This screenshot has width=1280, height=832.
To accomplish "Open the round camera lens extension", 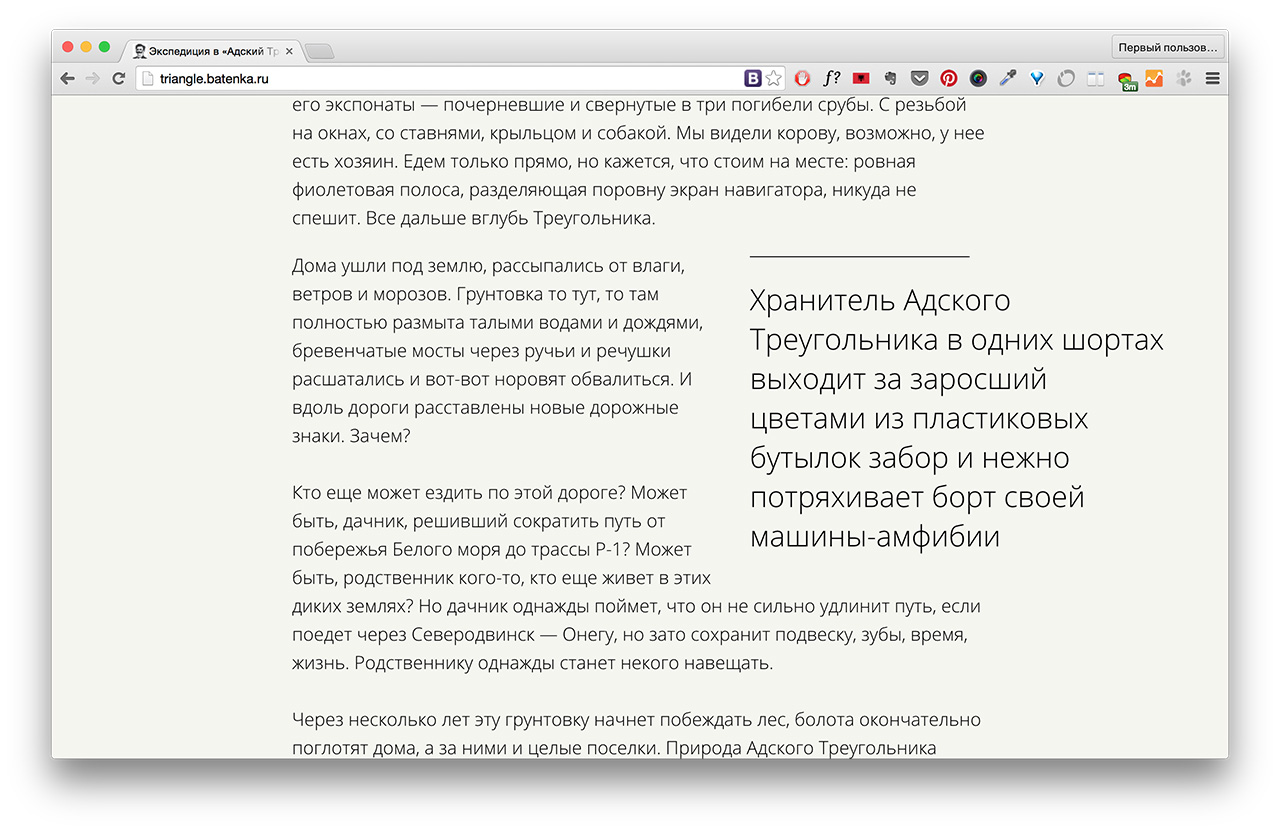I will pyautogui.click(x=978, y=78).
